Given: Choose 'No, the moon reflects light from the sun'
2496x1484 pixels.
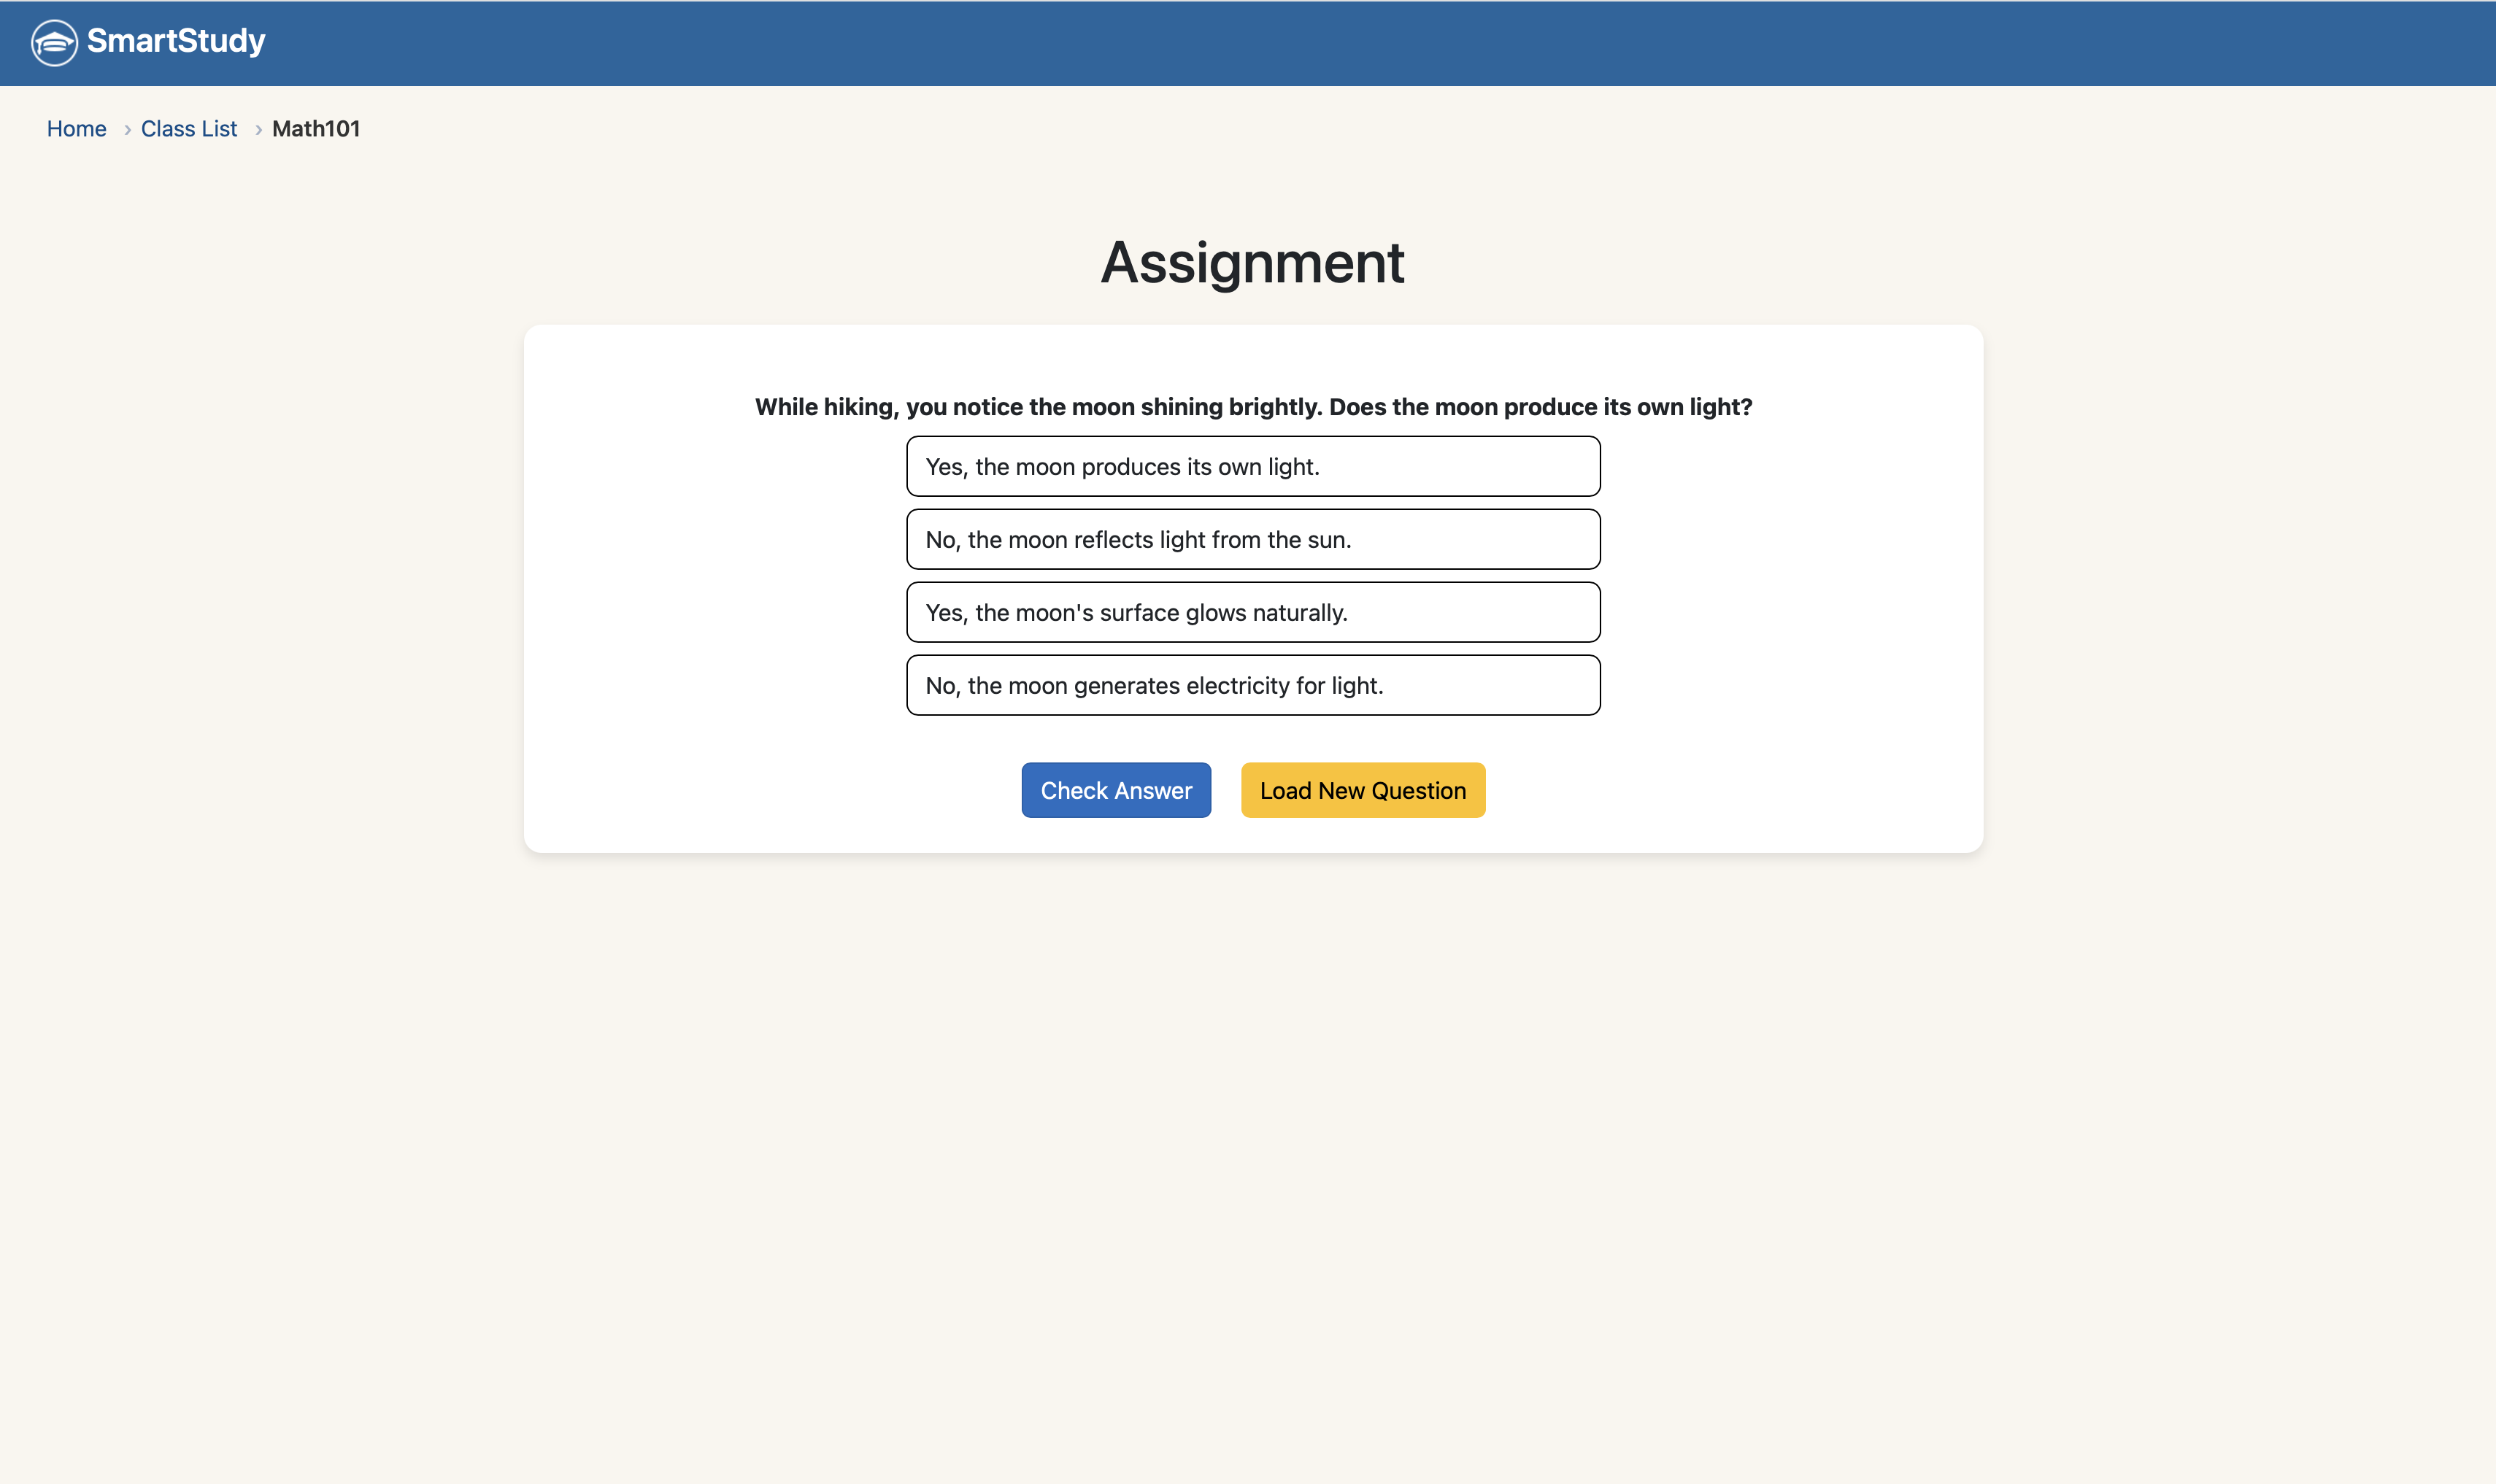Looking at the screenshot, I should pos(1253,539).
